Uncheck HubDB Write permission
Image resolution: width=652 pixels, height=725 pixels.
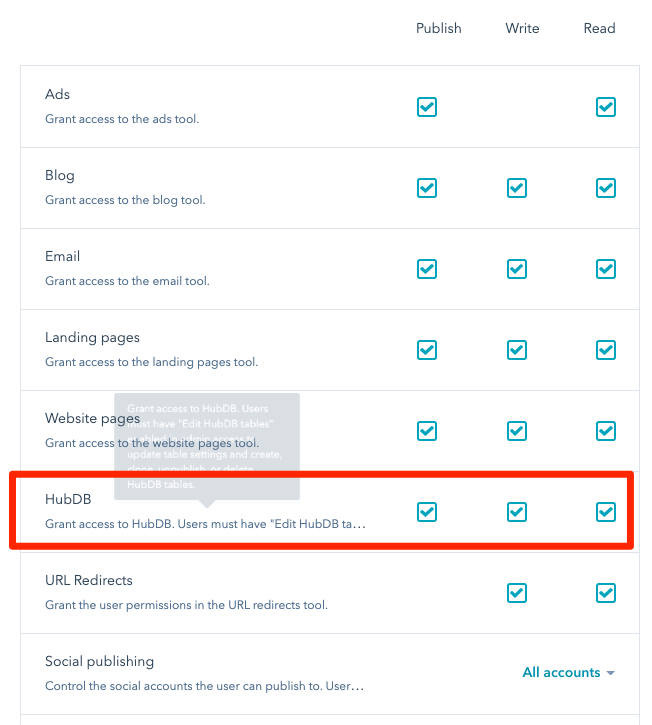pos(517,512)
